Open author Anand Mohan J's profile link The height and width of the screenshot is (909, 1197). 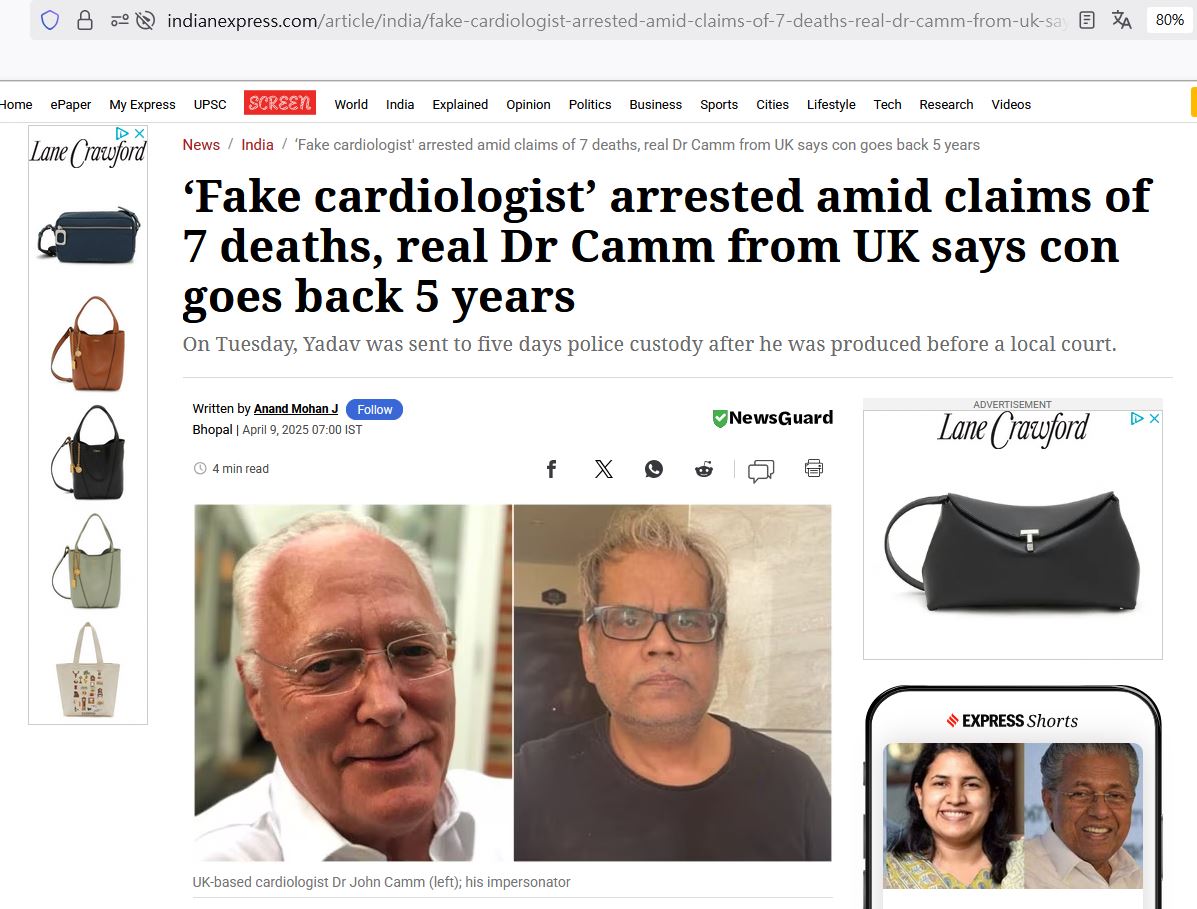[x=295, y=409]
